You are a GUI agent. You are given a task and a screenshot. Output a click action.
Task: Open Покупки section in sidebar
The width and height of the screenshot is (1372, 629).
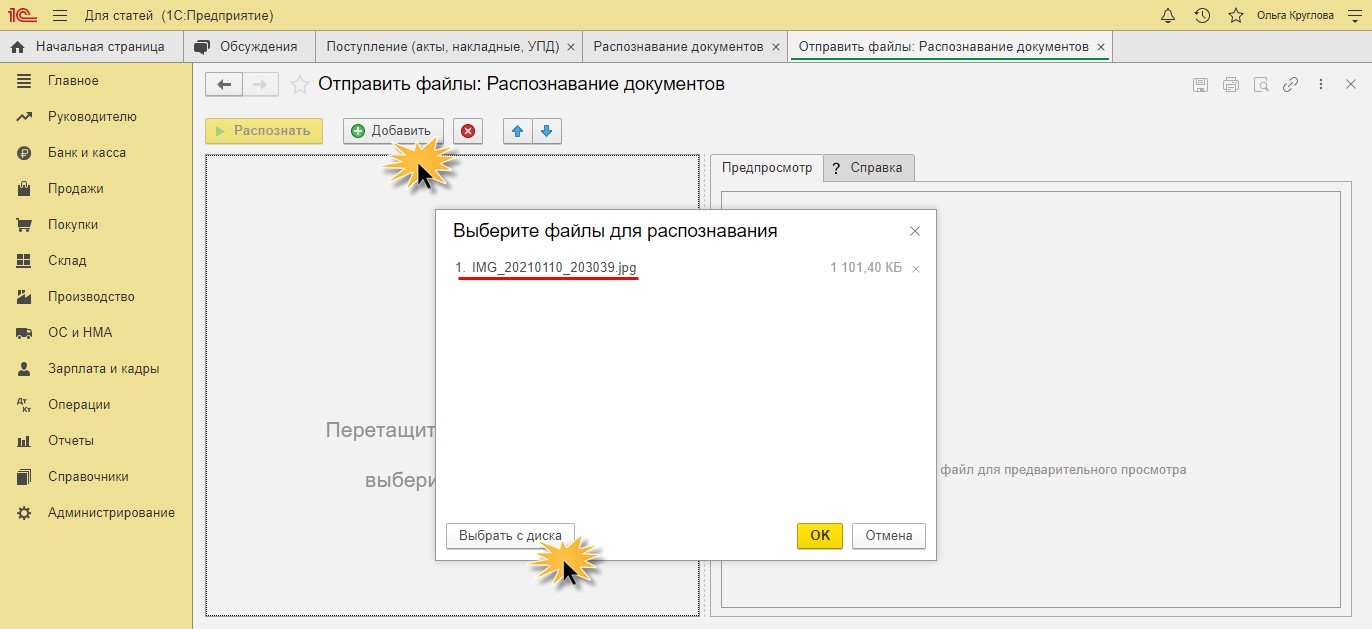click(96, 225)
